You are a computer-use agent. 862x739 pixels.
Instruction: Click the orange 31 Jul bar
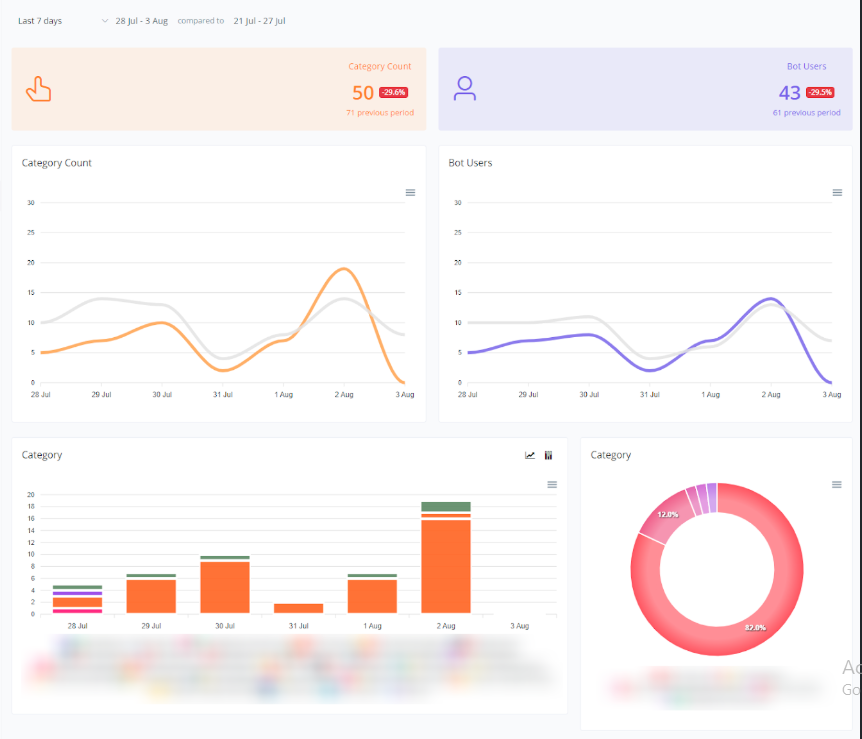pyautogui.click(x=298, y=608)
